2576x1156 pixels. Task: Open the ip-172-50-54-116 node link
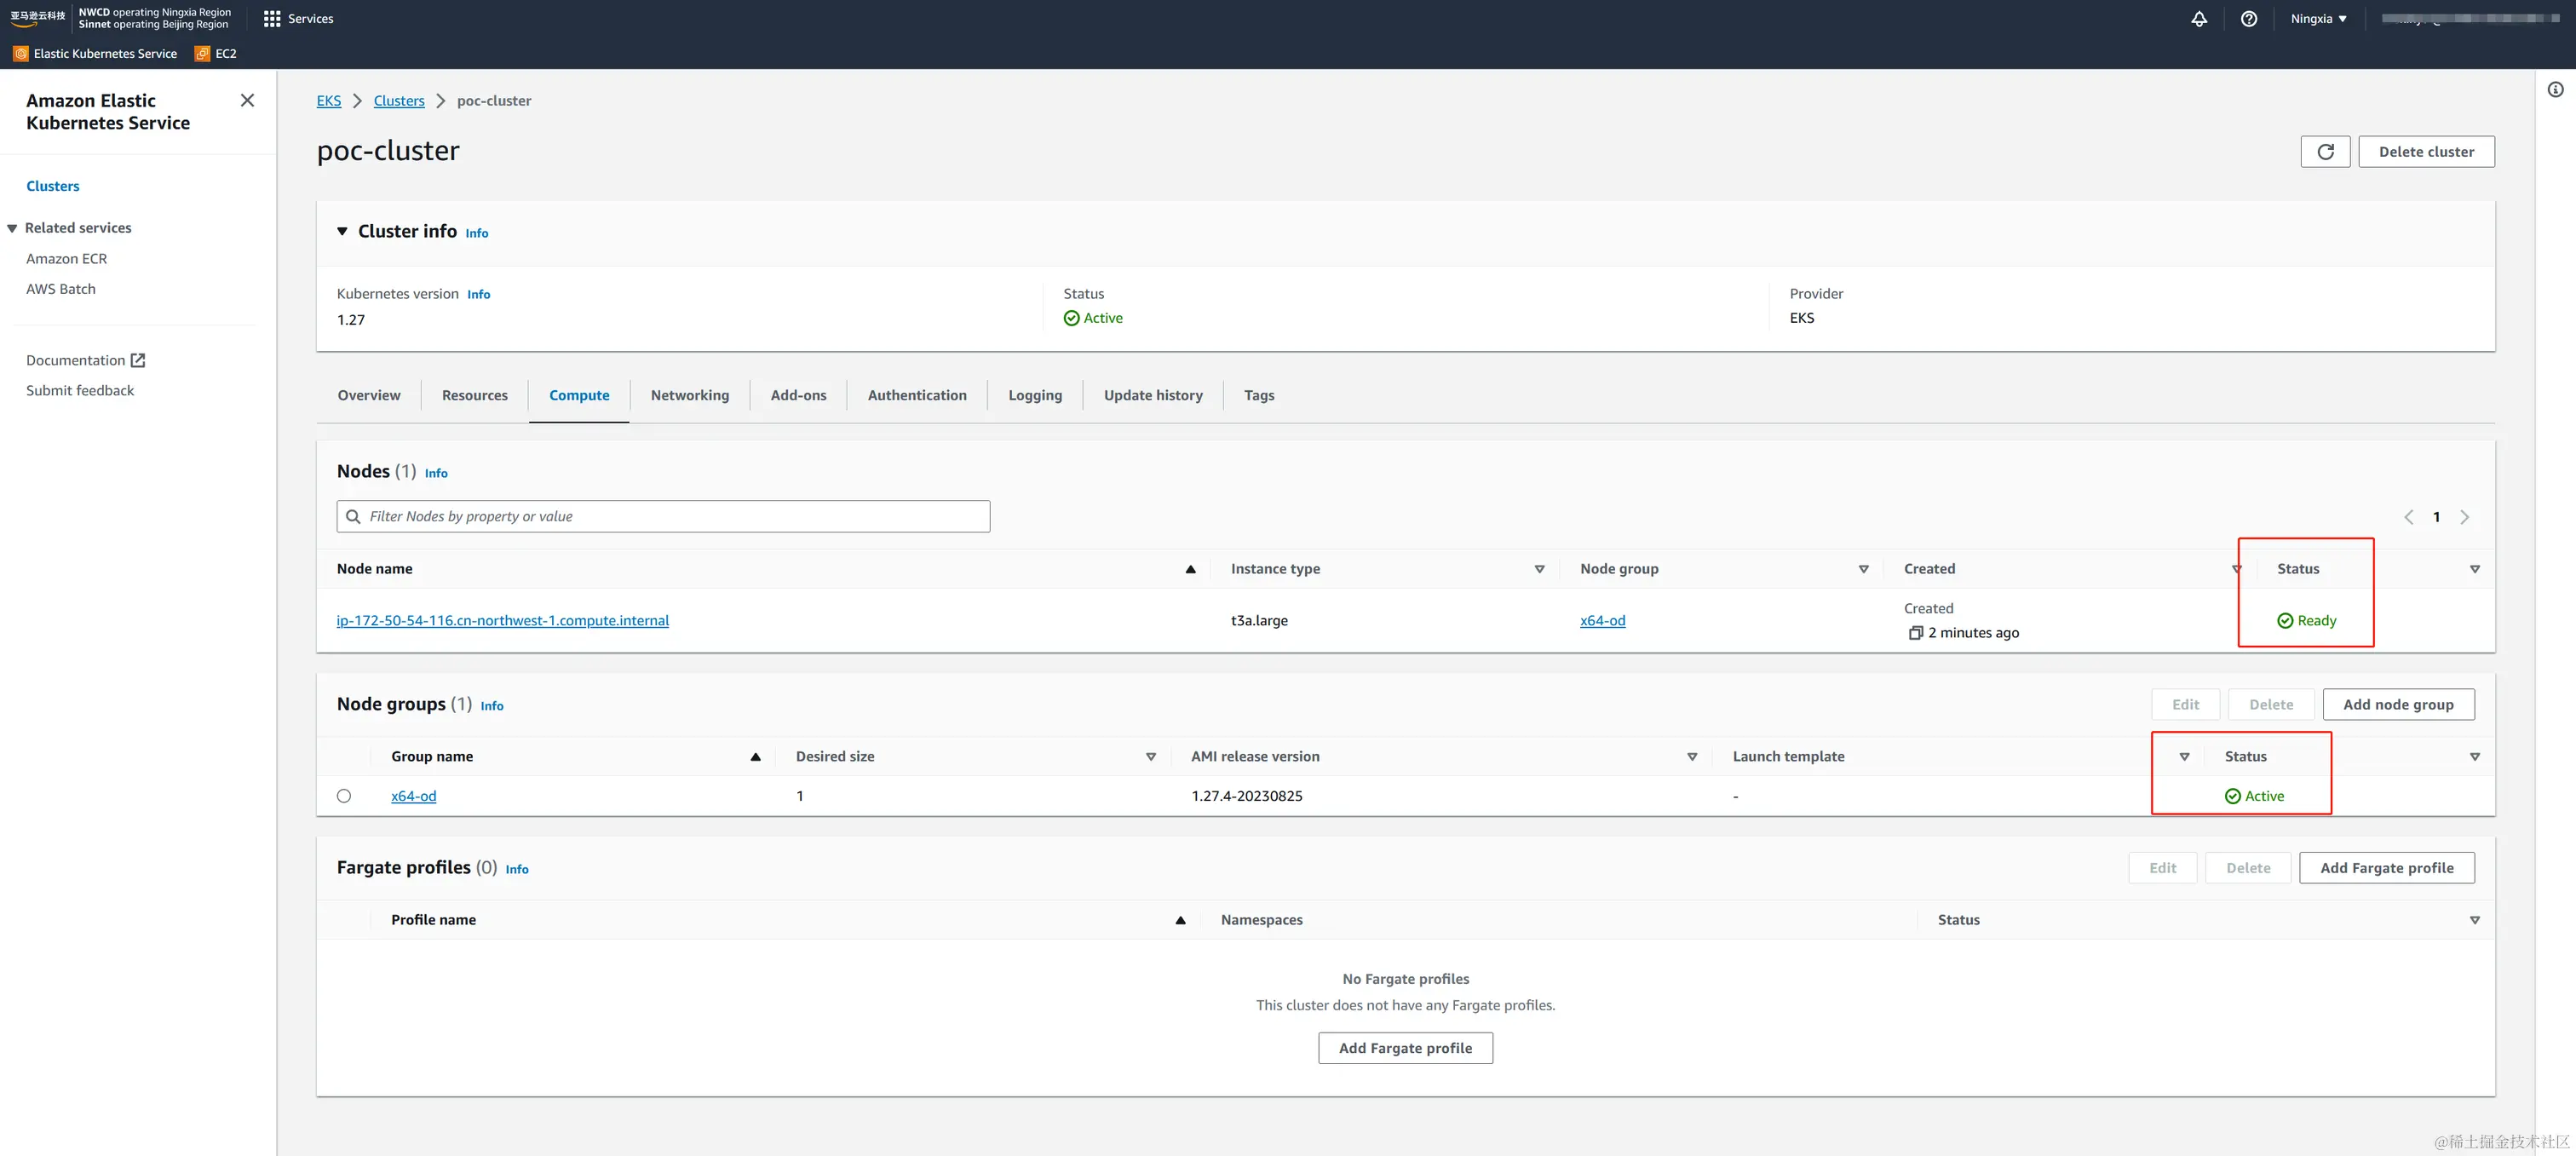point(503,620)
